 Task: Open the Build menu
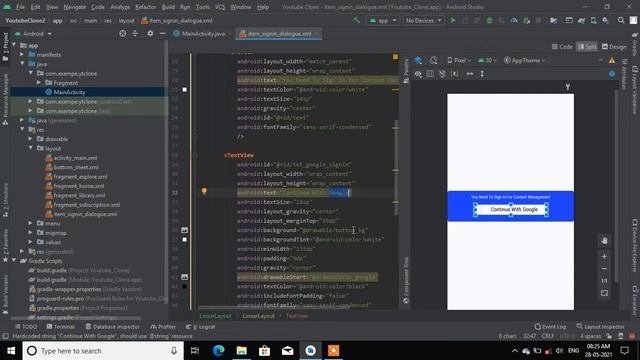click(x=168, y=7)
